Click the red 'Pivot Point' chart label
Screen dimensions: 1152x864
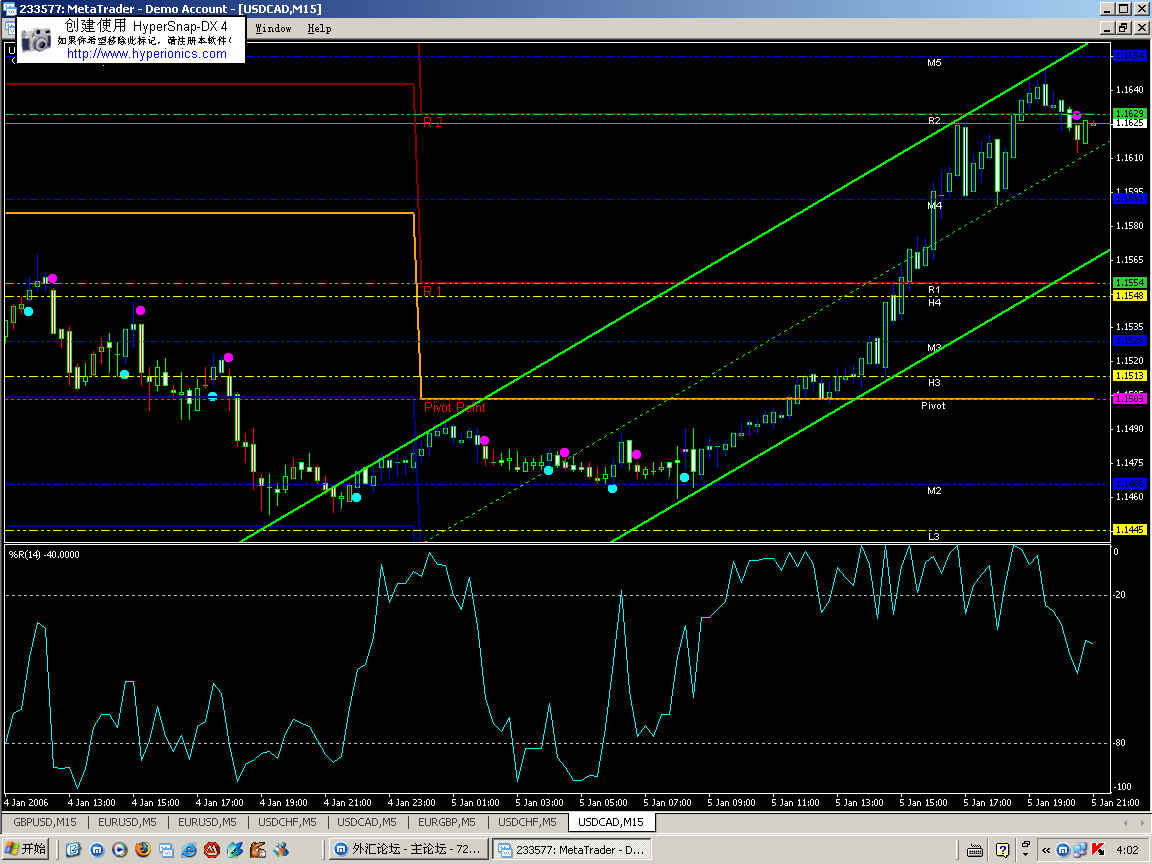click(x=454, y=407)
